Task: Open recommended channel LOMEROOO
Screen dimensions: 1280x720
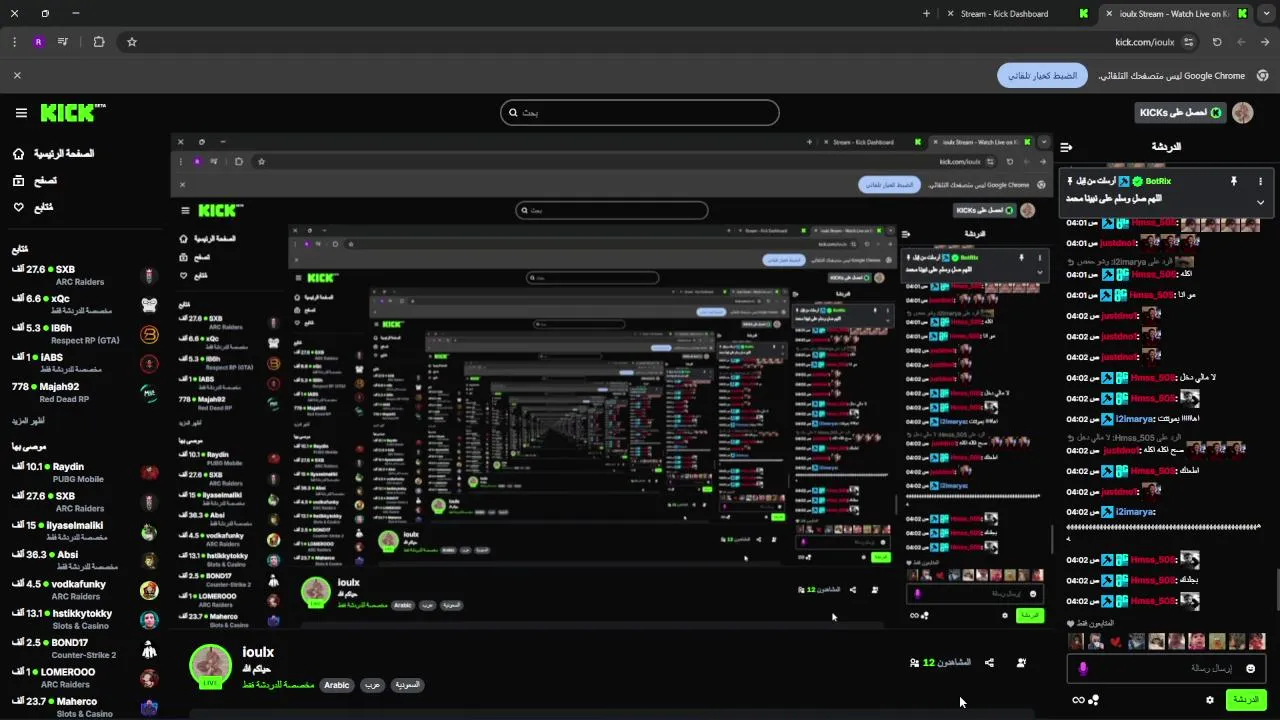Action: pos(85,678)
